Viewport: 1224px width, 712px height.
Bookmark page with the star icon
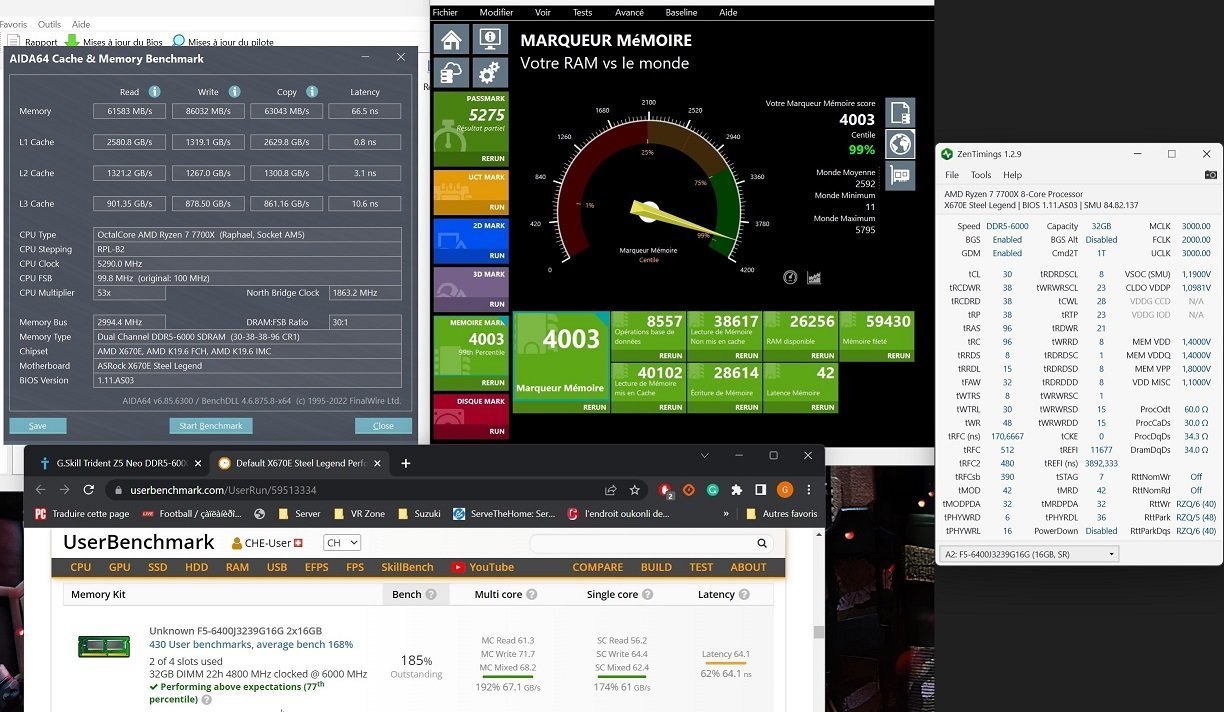pyautogui.click(x=634, y=490)
